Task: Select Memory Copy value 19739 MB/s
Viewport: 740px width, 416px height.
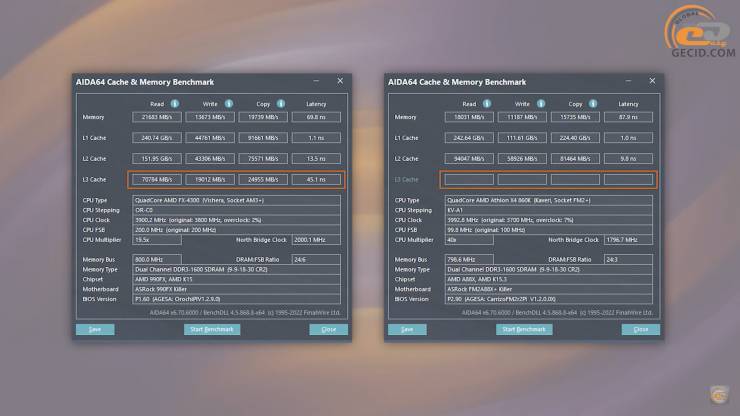Action: point(263,117)
